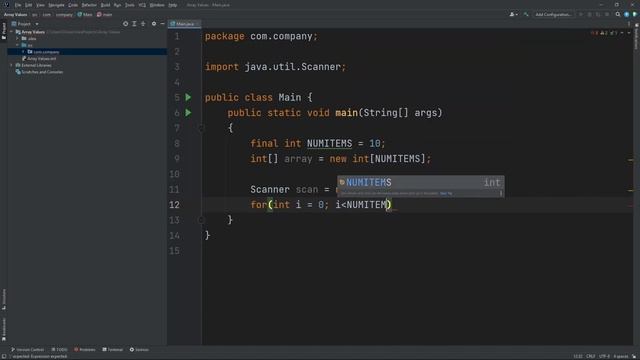Click Expand All icon in Project panel
The width and height of the screenshot is (640, 360).
click(x=134, y=24)
